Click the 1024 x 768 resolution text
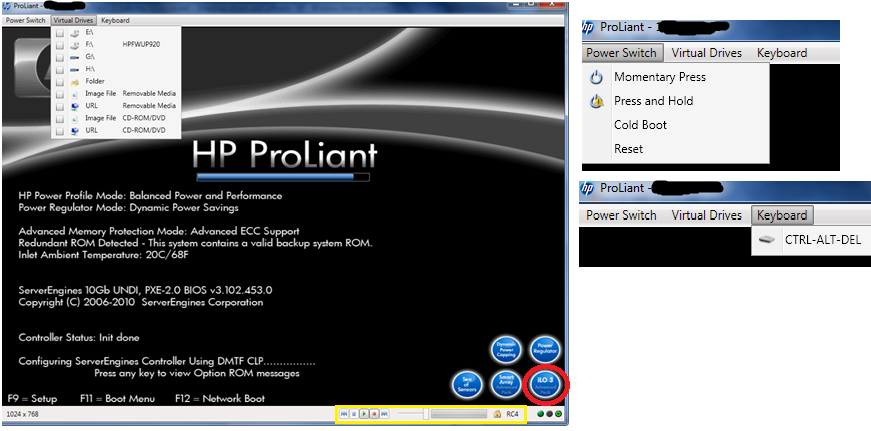The height and width of the screenshot is (431, 871). coord(22,414)
